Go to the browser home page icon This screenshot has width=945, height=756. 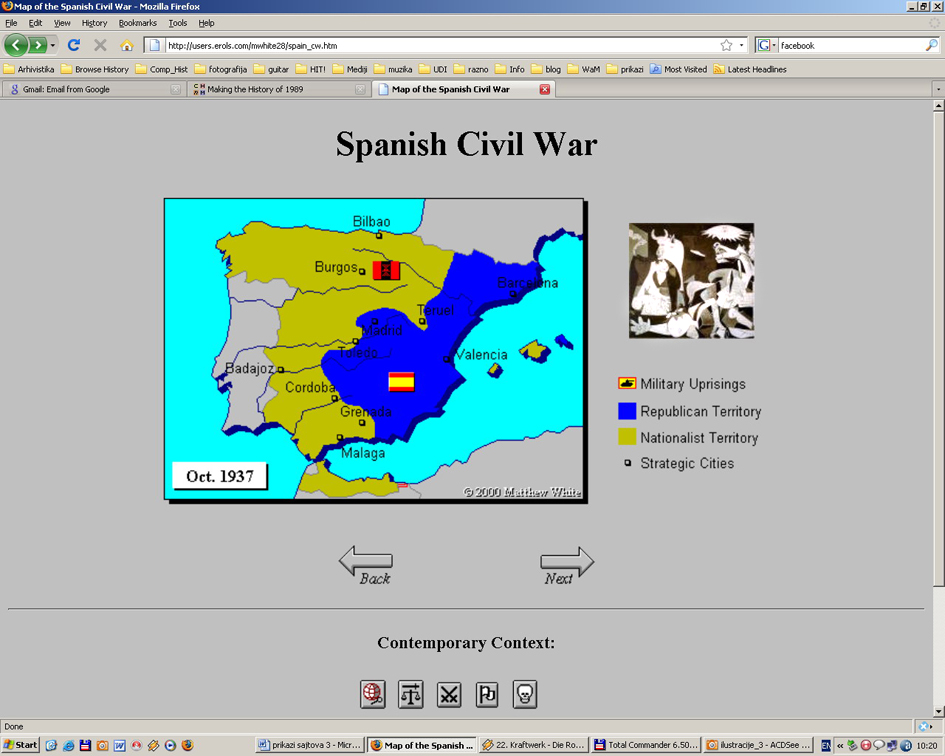[x=127, y=45]
